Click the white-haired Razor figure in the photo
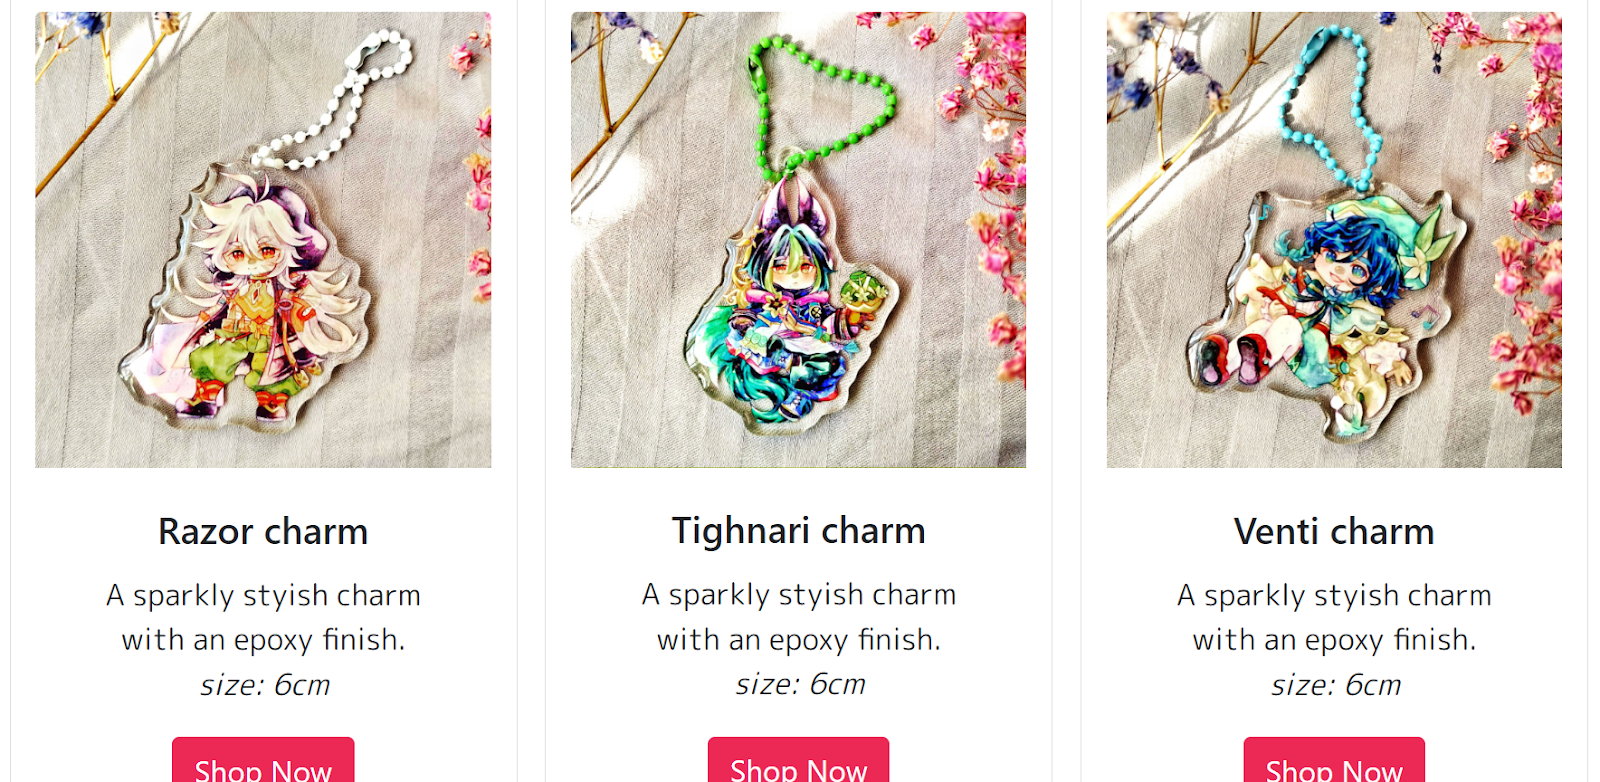 pyautogui.click(x=250, y=300)
